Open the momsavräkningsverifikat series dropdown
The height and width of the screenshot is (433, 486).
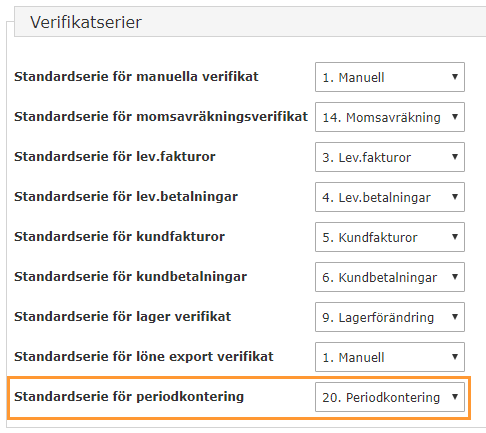point(390,117)
